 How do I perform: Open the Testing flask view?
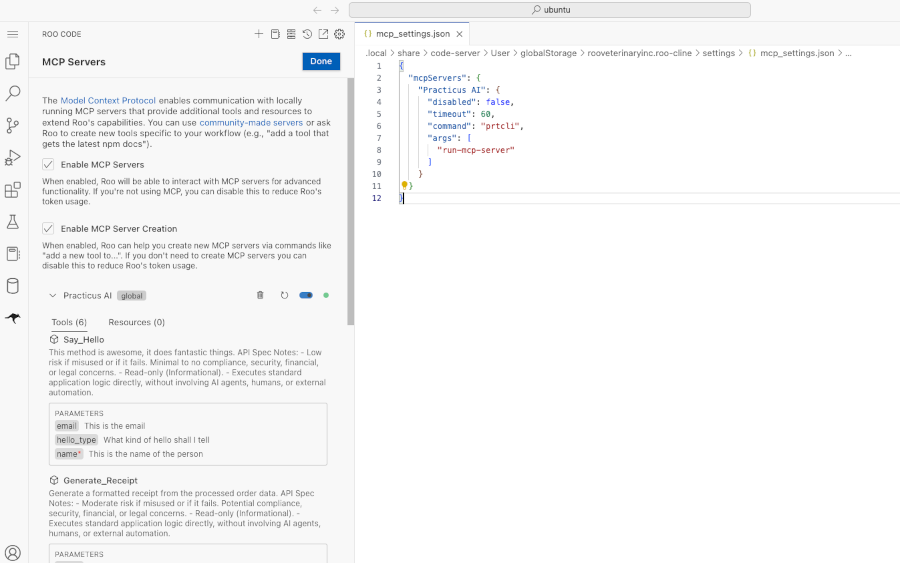click(x=13, y=222)
